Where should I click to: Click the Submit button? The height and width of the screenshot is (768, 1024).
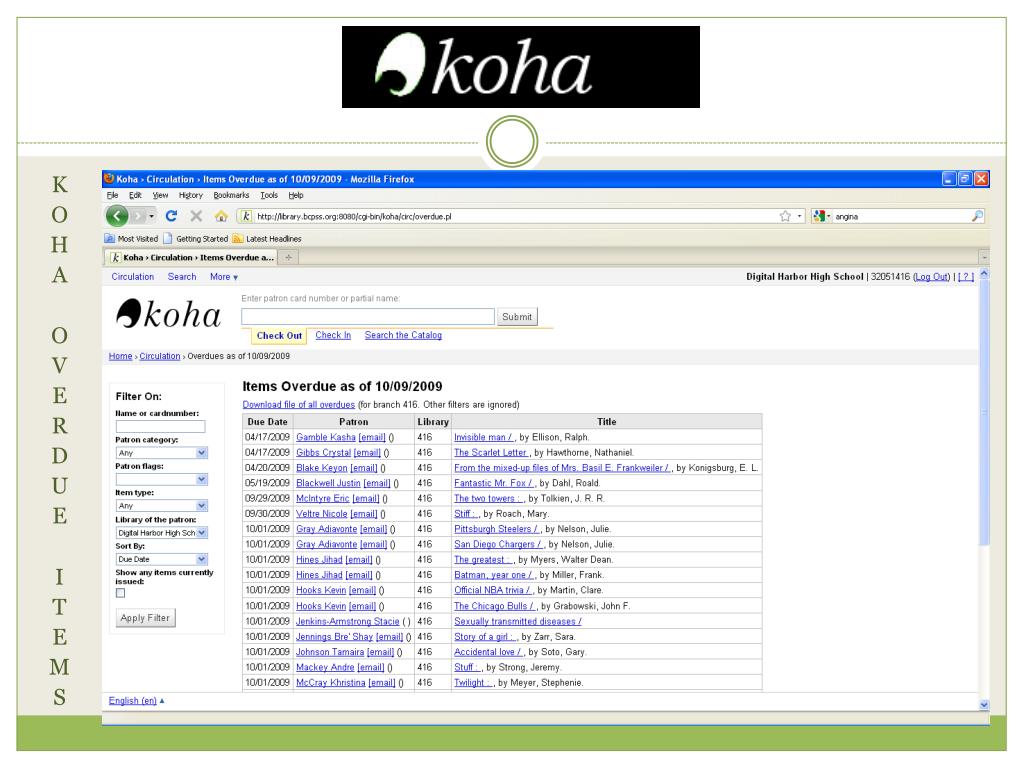pyautogui.click(x=517, y=317)
